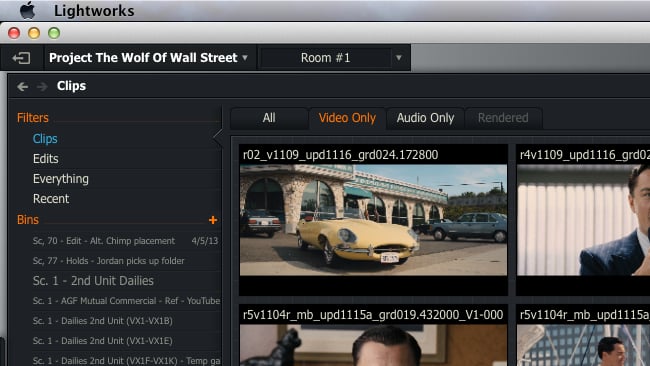Click the 4/5/13 date on Sc, 70 bin
The image size is (650, 366).
(205, 241)
